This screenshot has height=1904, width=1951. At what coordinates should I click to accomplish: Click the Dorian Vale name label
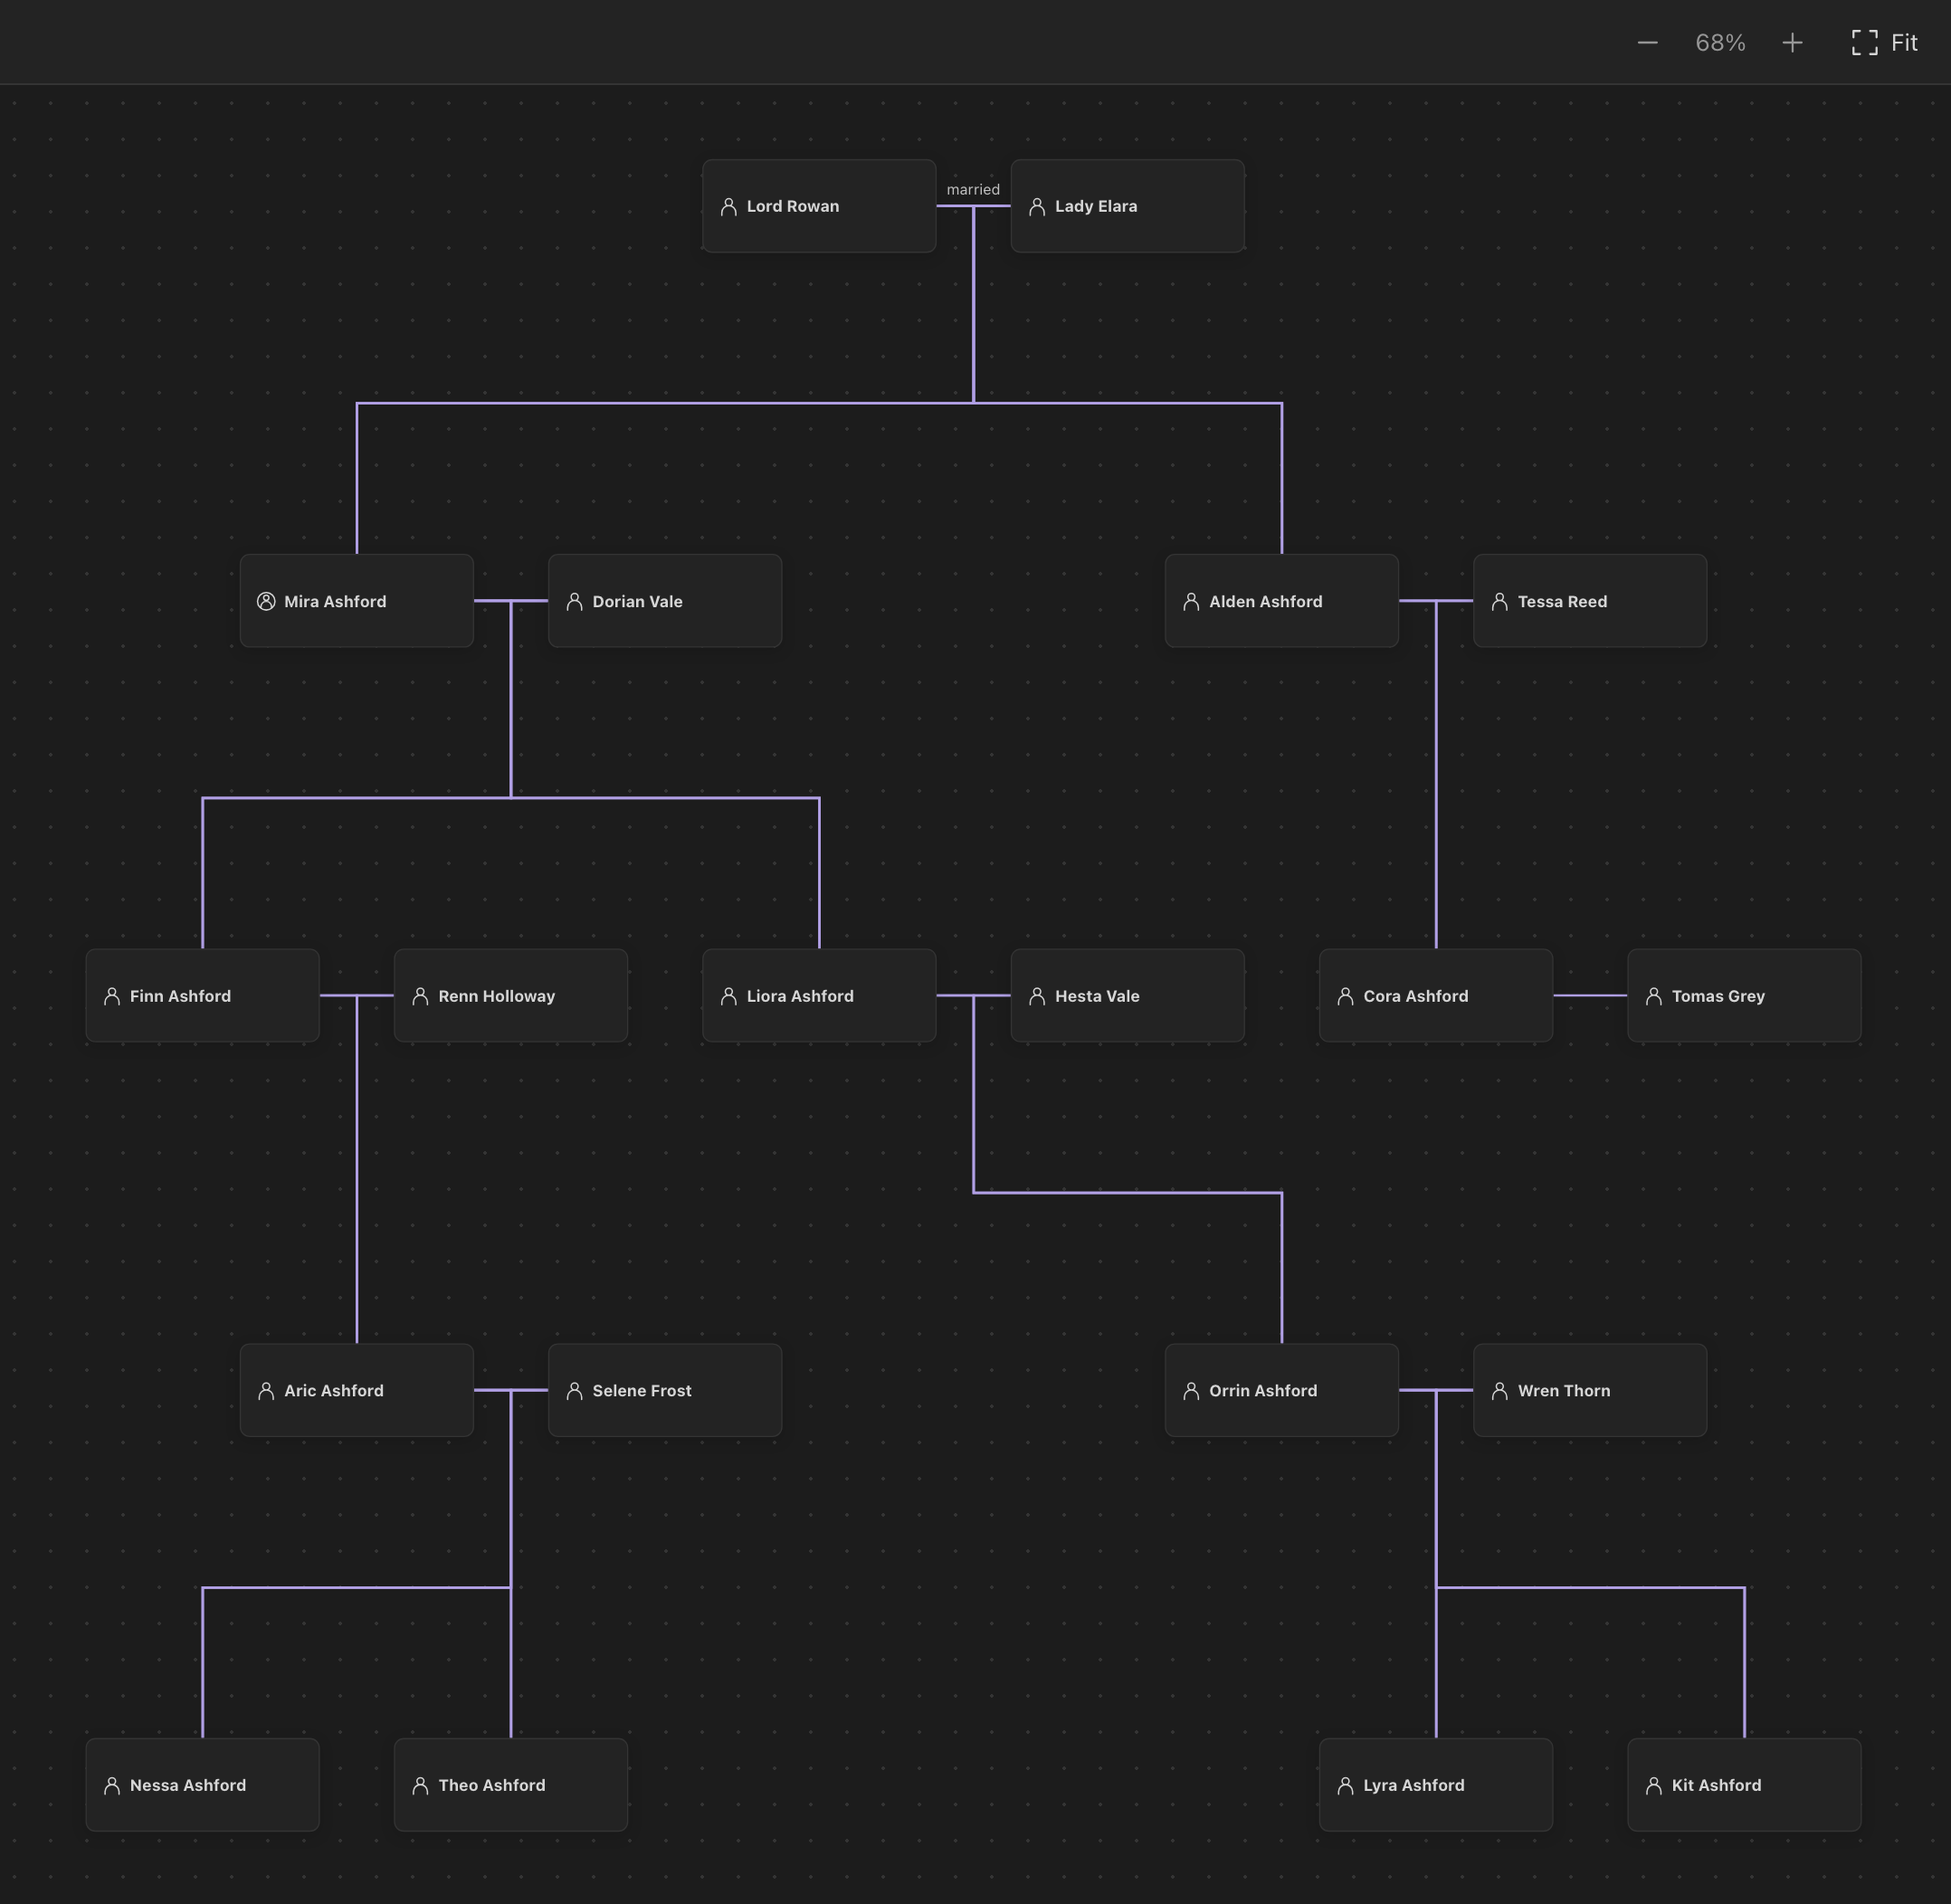[x=637, y=601]
